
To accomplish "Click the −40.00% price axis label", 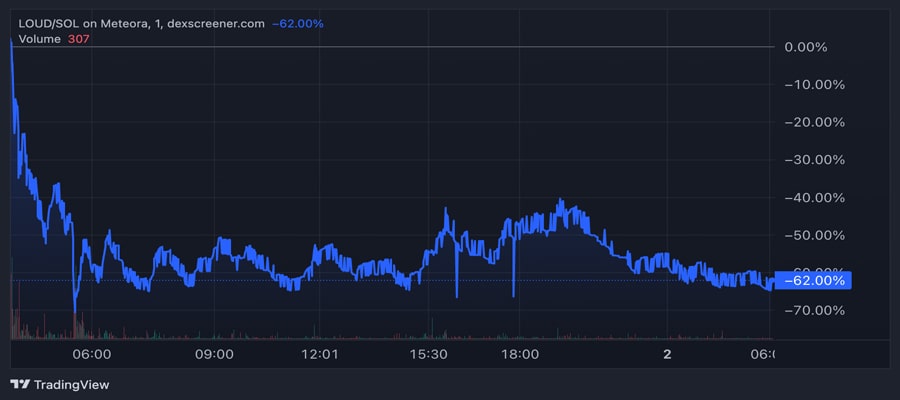I will pyautogui.click(x=814, y=197).
